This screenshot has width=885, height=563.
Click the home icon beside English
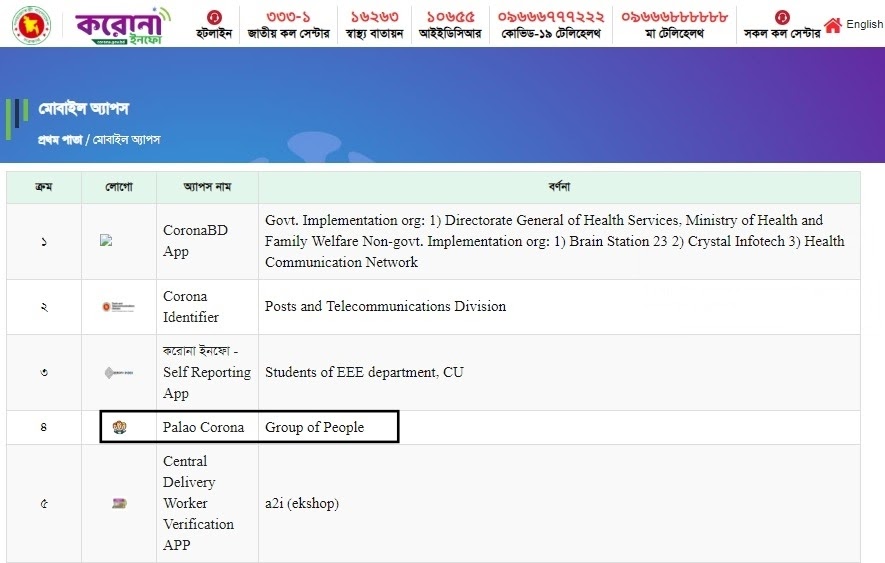point(832,25)
